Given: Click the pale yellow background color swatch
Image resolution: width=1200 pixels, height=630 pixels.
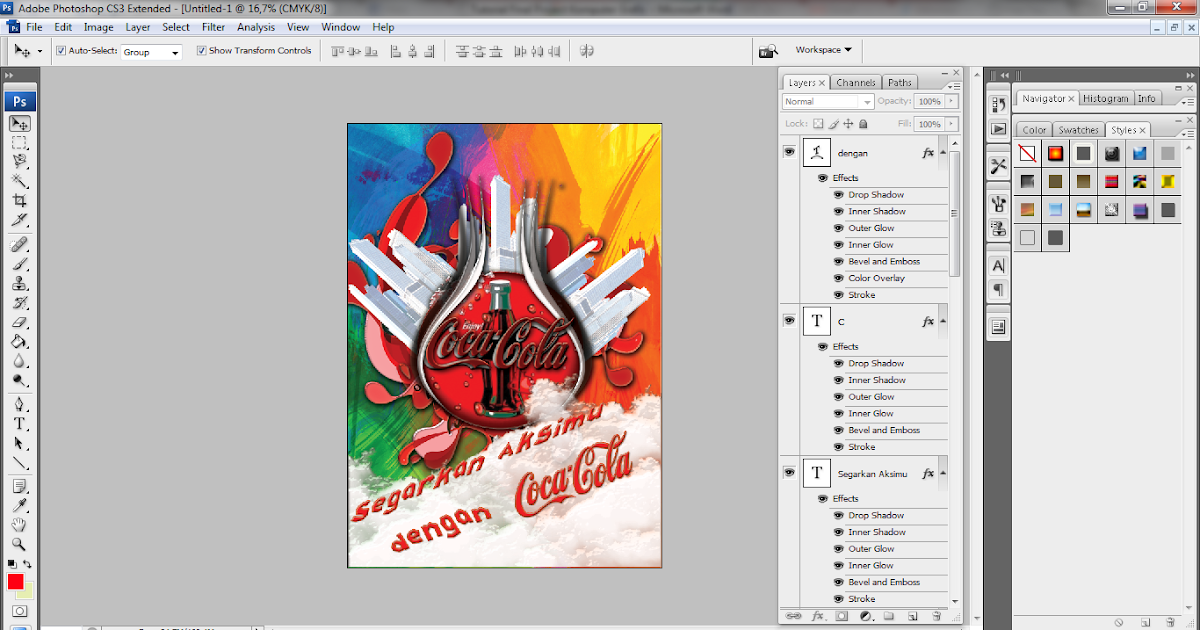Looking at the screenshot, I should click(26, 590).
